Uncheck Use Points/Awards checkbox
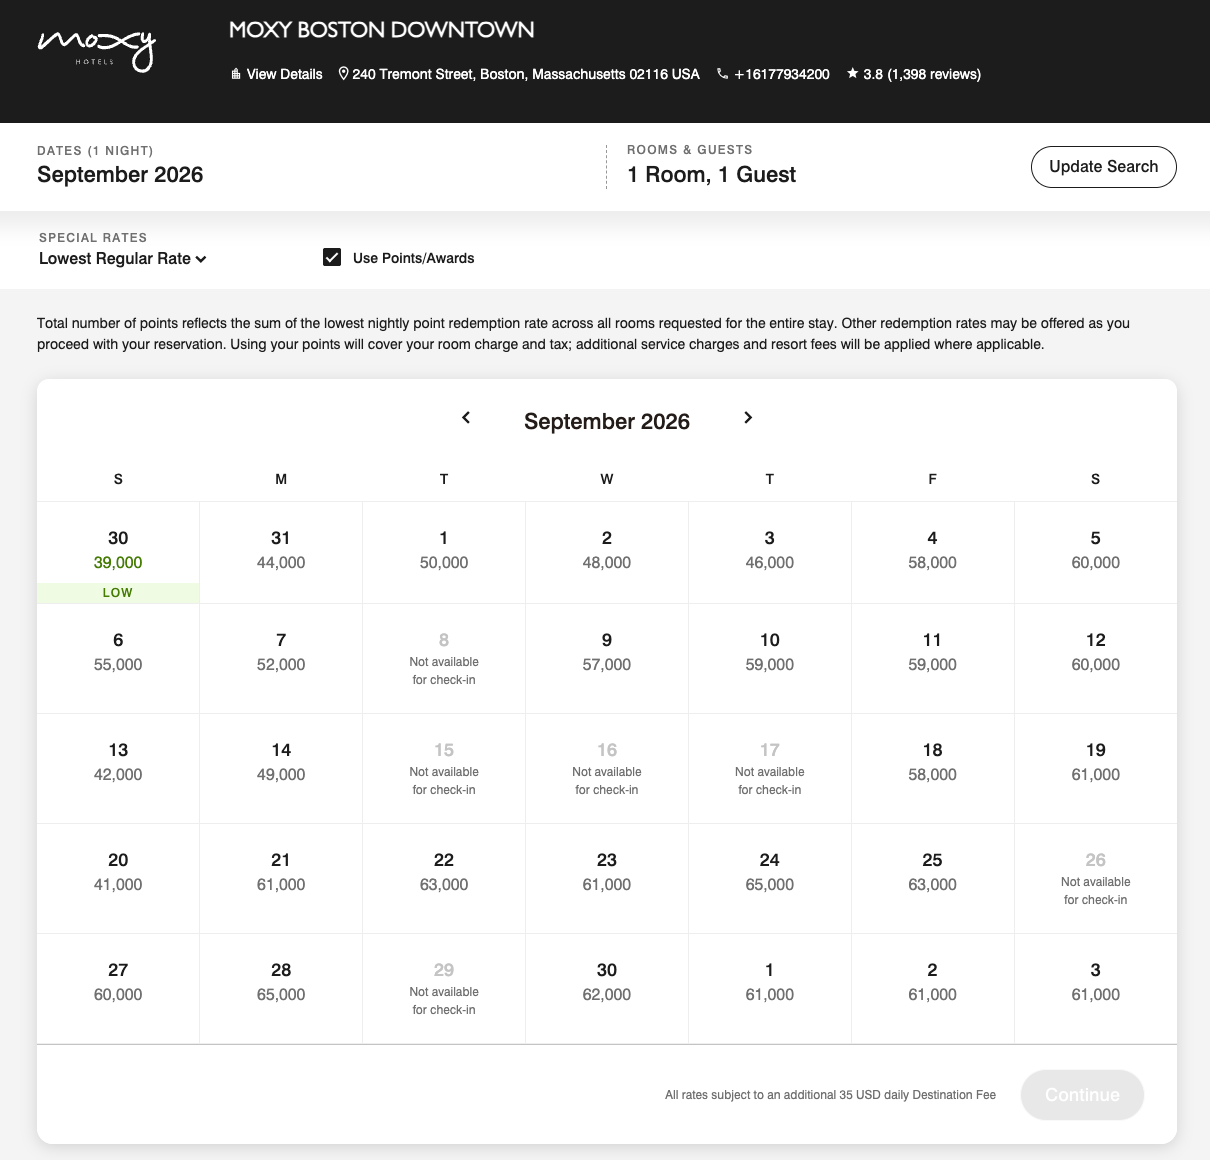Viewport: 1210px width, 1160px height. [x=332, y=257]
